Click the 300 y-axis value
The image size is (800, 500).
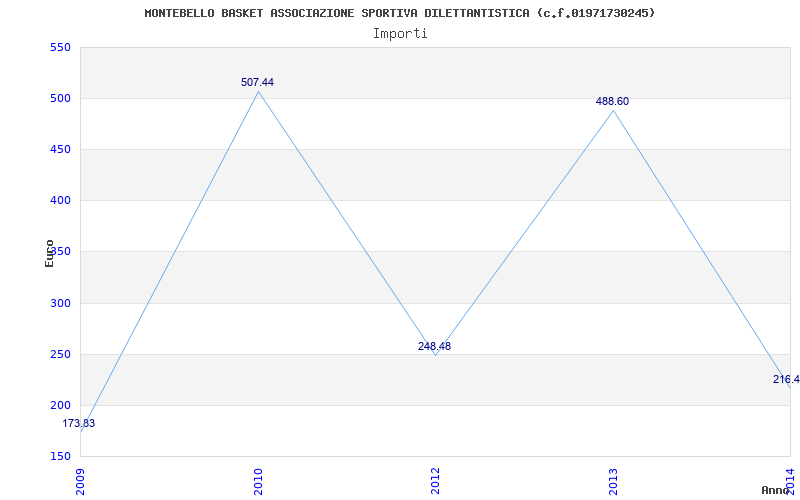click(60, 304)
